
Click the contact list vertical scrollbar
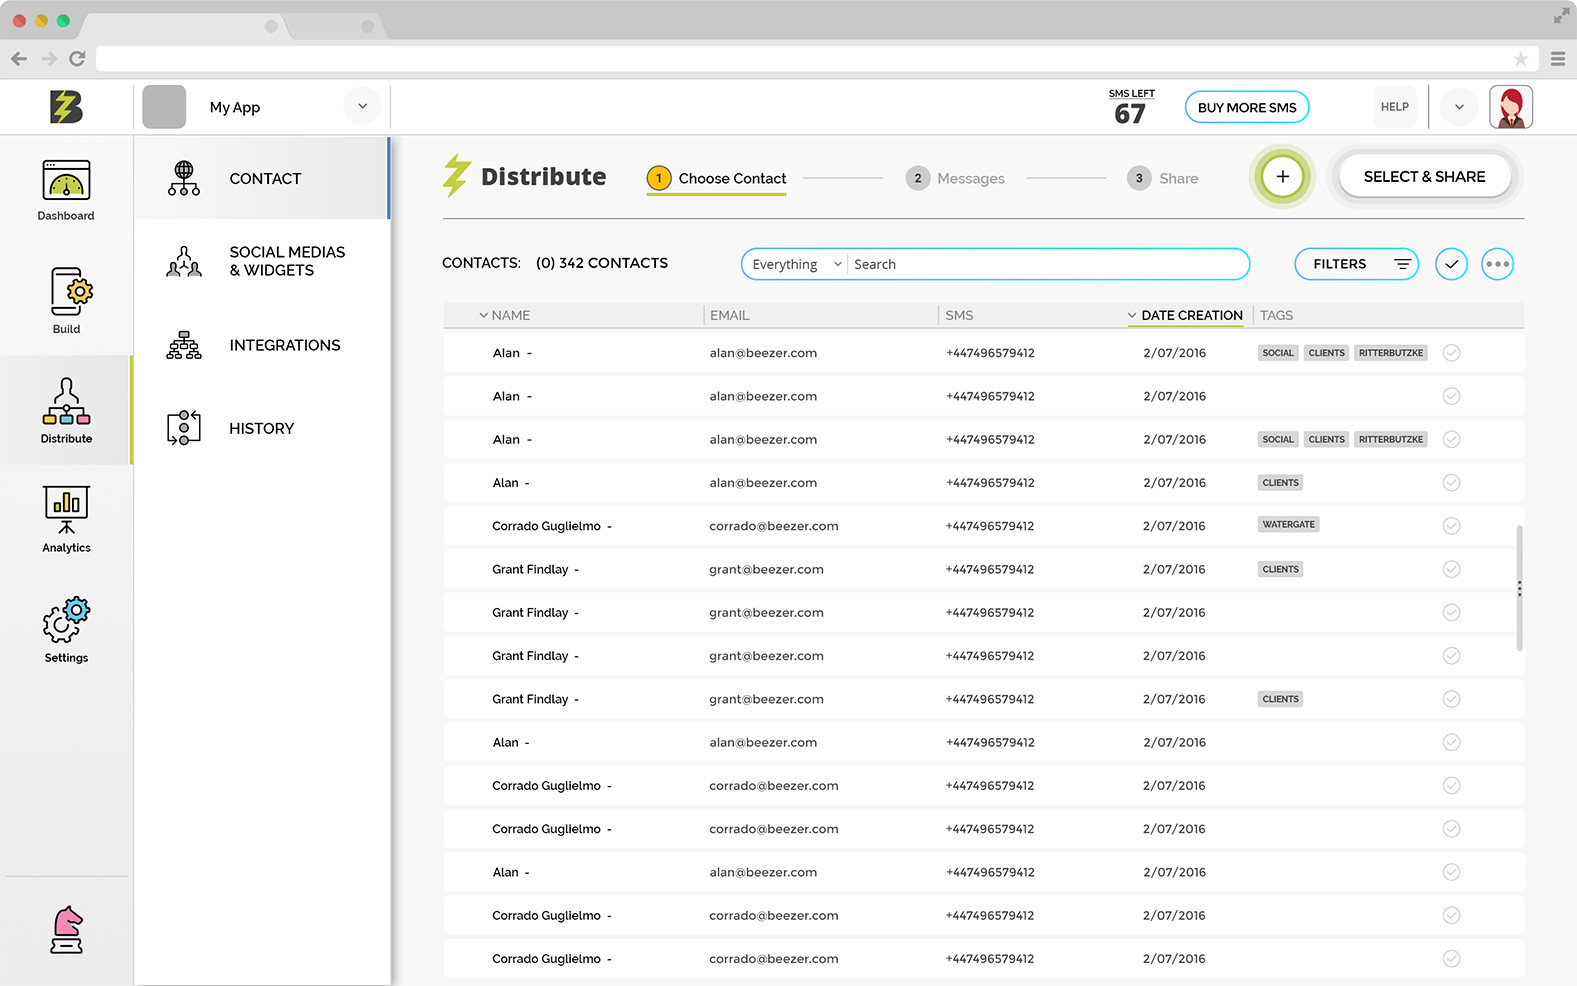[x=1519, y=588]
